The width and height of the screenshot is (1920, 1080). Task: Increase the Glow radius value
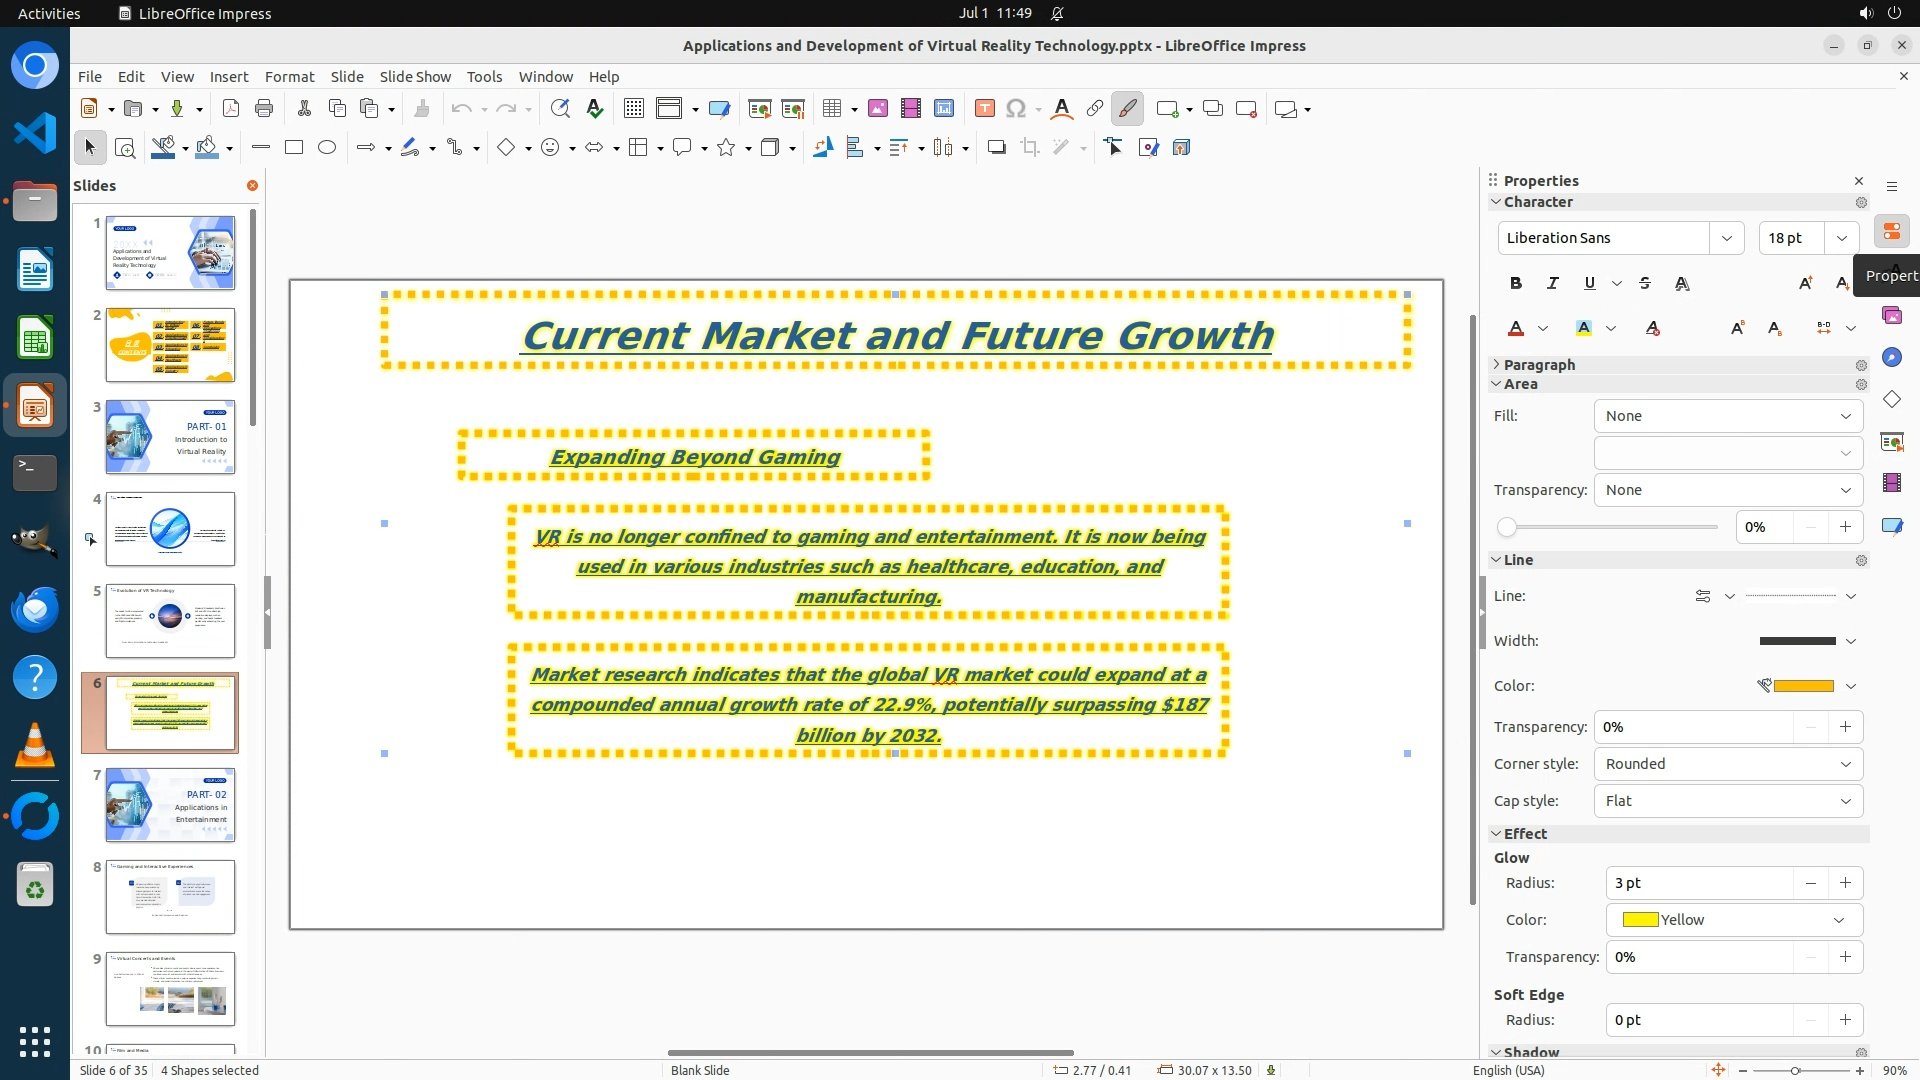pos(1845,883)
